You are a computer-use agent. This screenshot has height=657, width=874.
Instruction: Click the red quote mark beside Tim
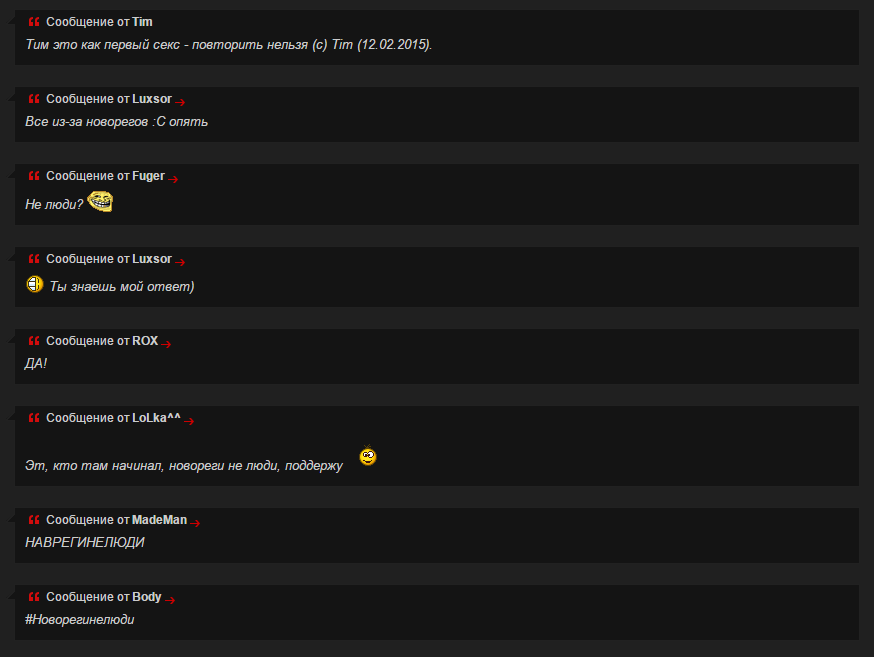point(34,22)
